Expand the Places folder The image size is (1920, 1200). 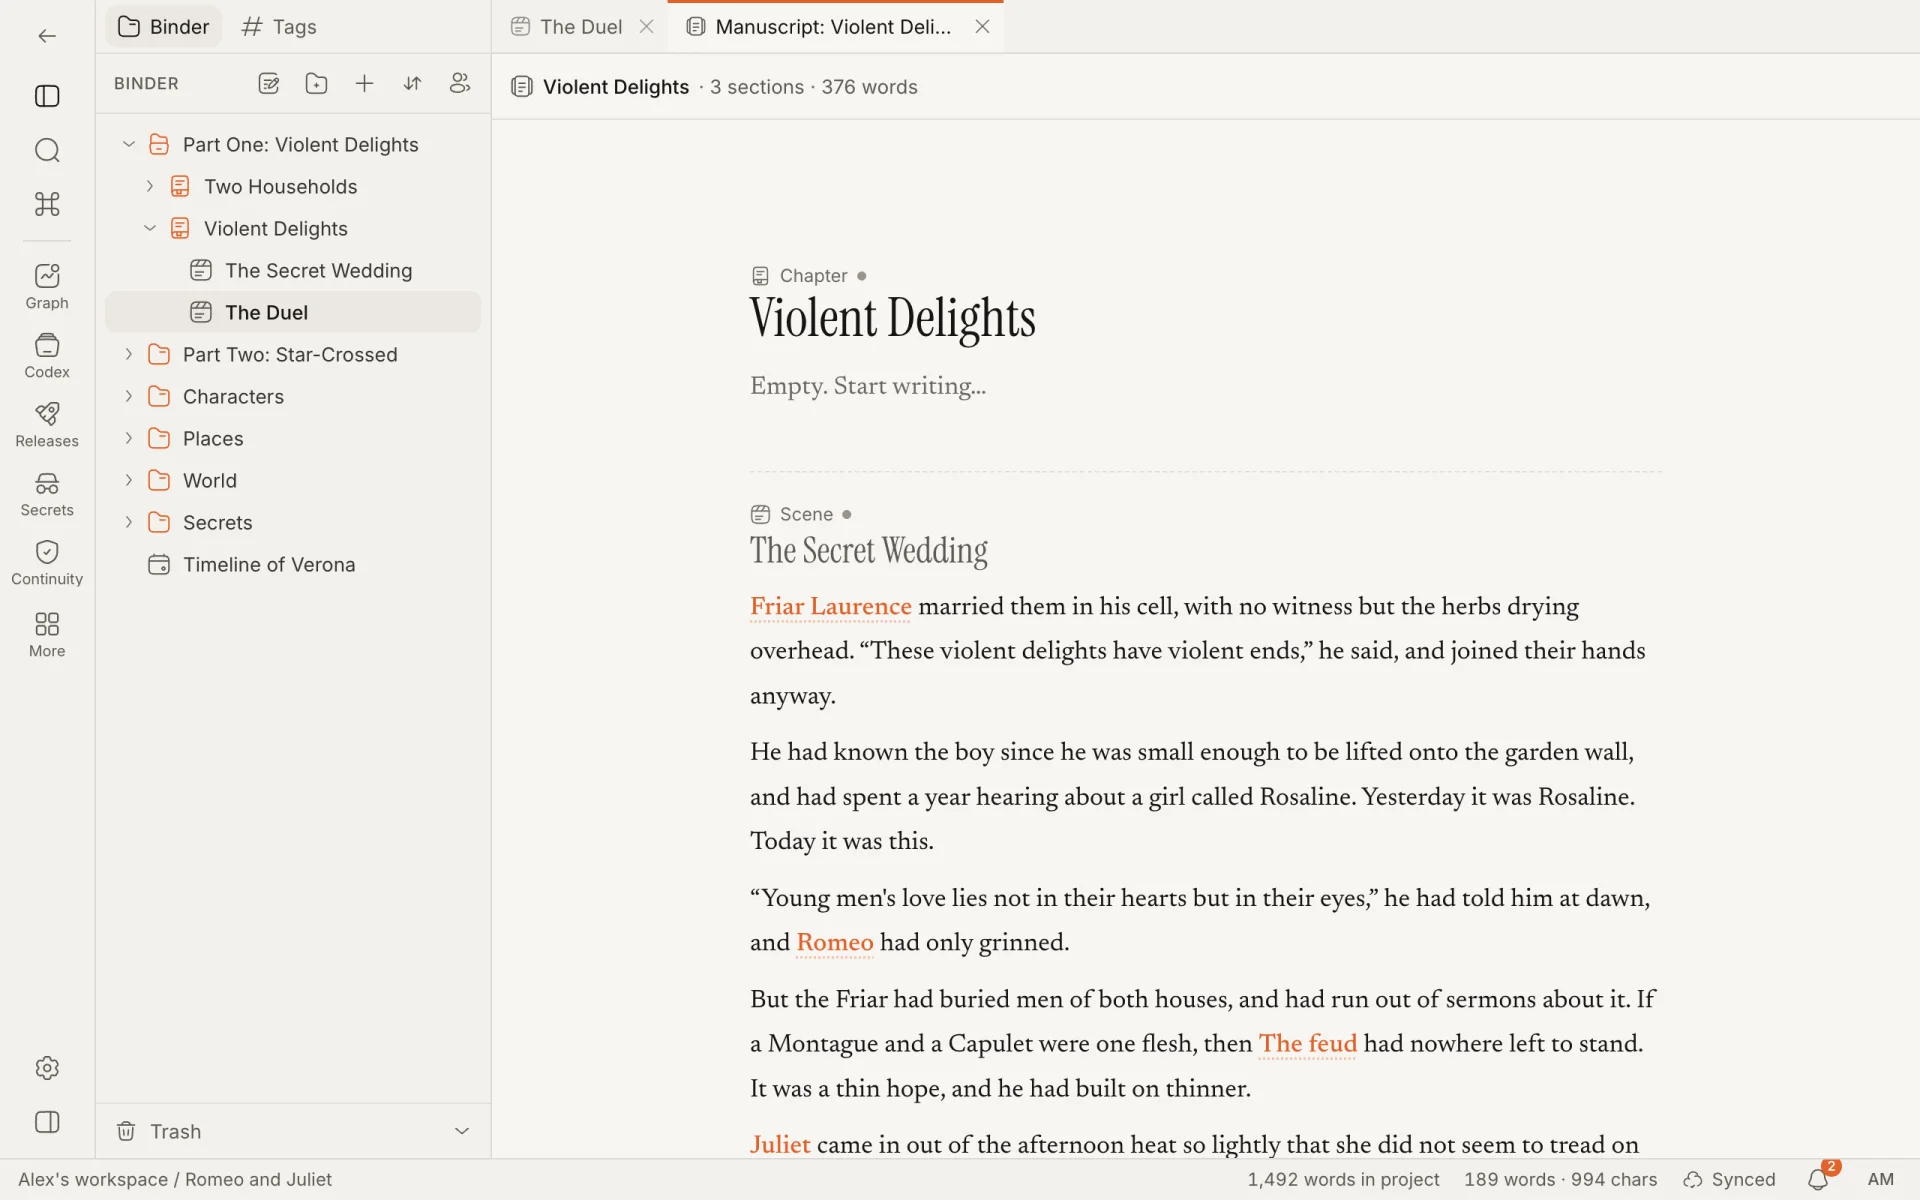(x=129, y=439)
